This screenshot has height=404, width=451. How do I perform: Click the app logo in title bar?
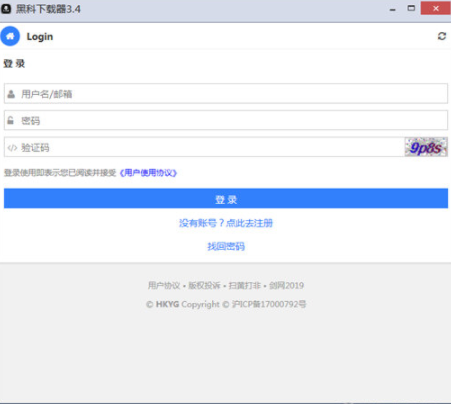point(6,9)
